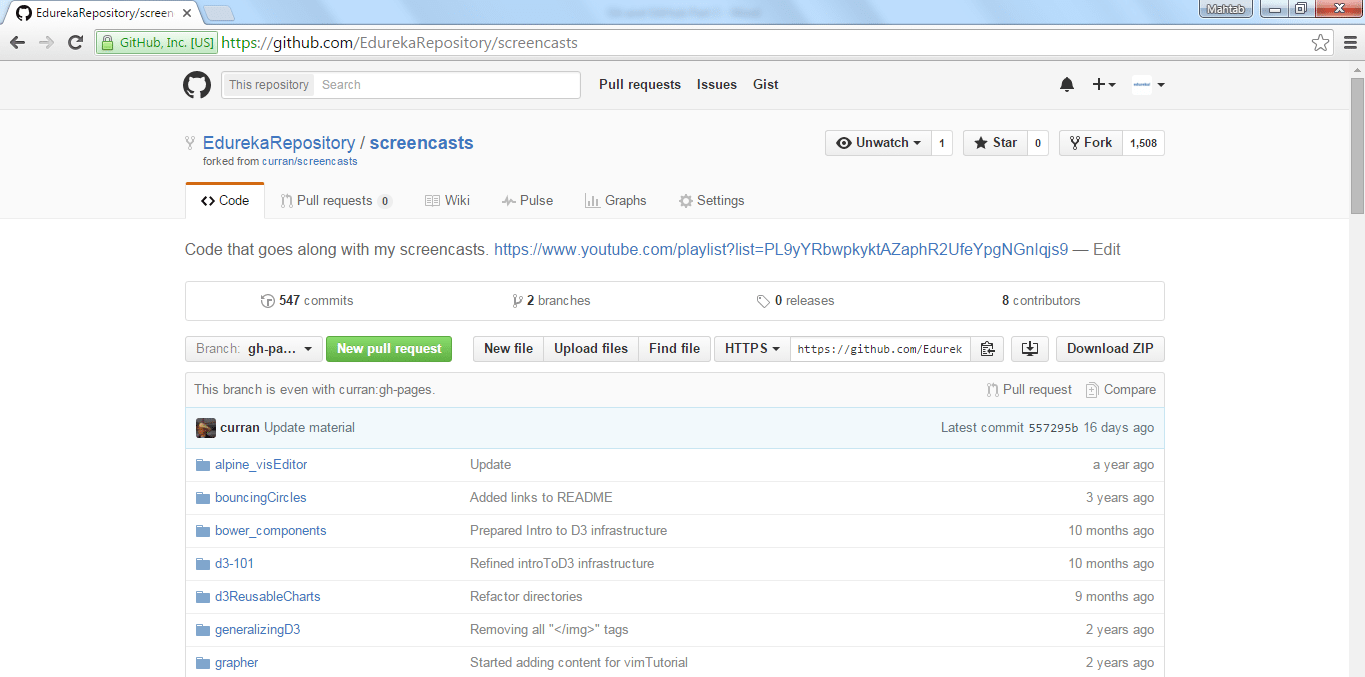Viewport: 1365px width, 677px height.
Task: Click the GitHub Octocat logo
Action: click(197, 85)
